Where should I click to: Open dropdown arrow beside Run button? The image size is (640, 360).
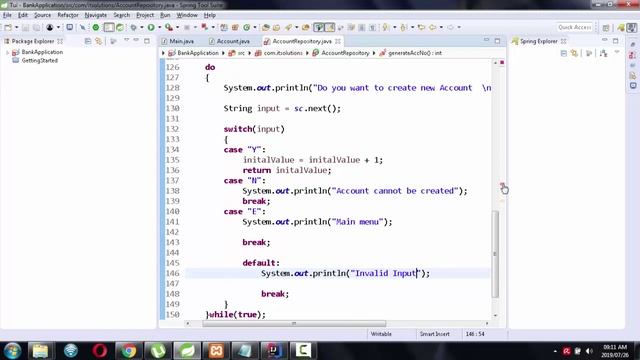pyautogui.click(x=160, y=27)
